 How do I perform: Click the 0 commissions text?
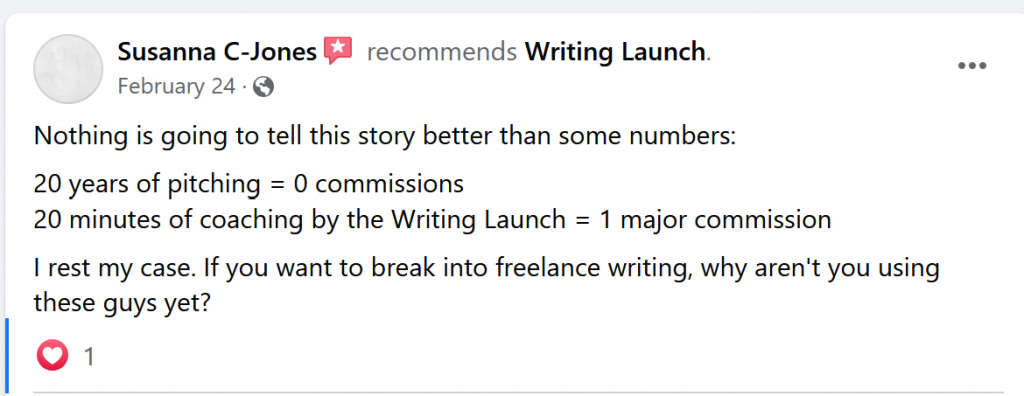(x=379, y=185)
